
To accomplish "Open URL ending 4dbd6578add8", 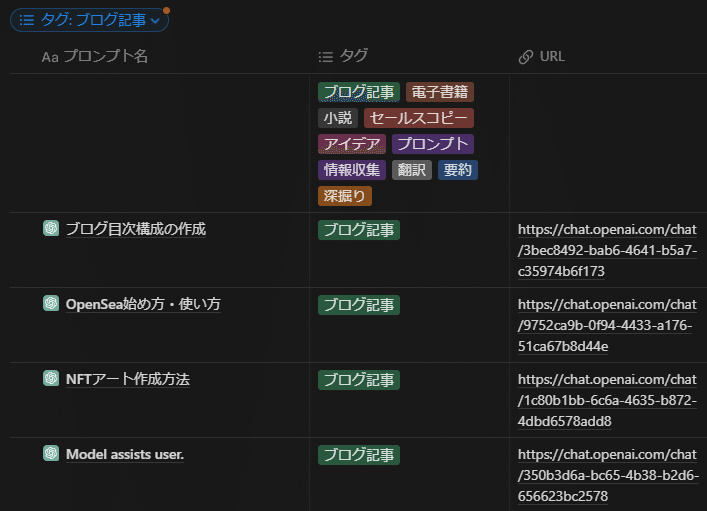I will coord(607,401).
